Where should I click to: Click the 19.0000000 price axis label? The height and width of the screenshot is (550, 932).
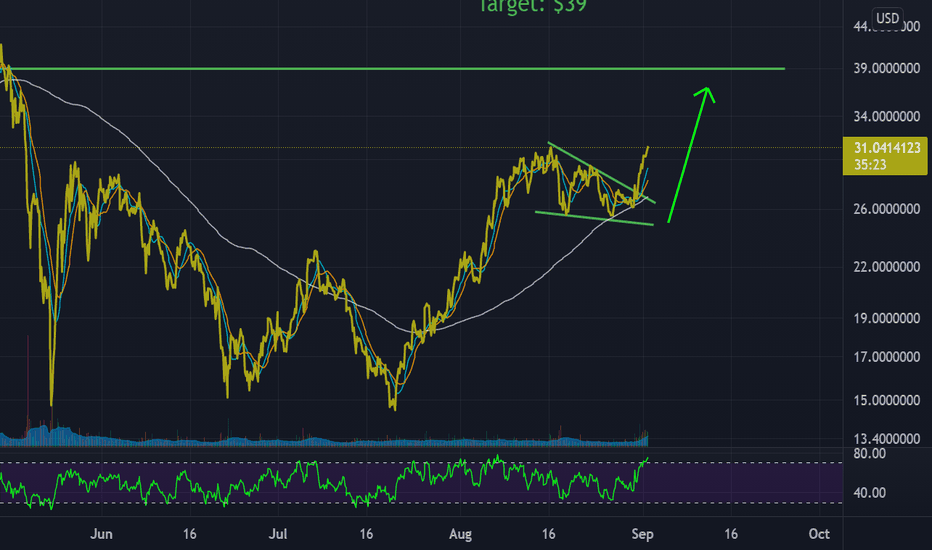point(887,319)
